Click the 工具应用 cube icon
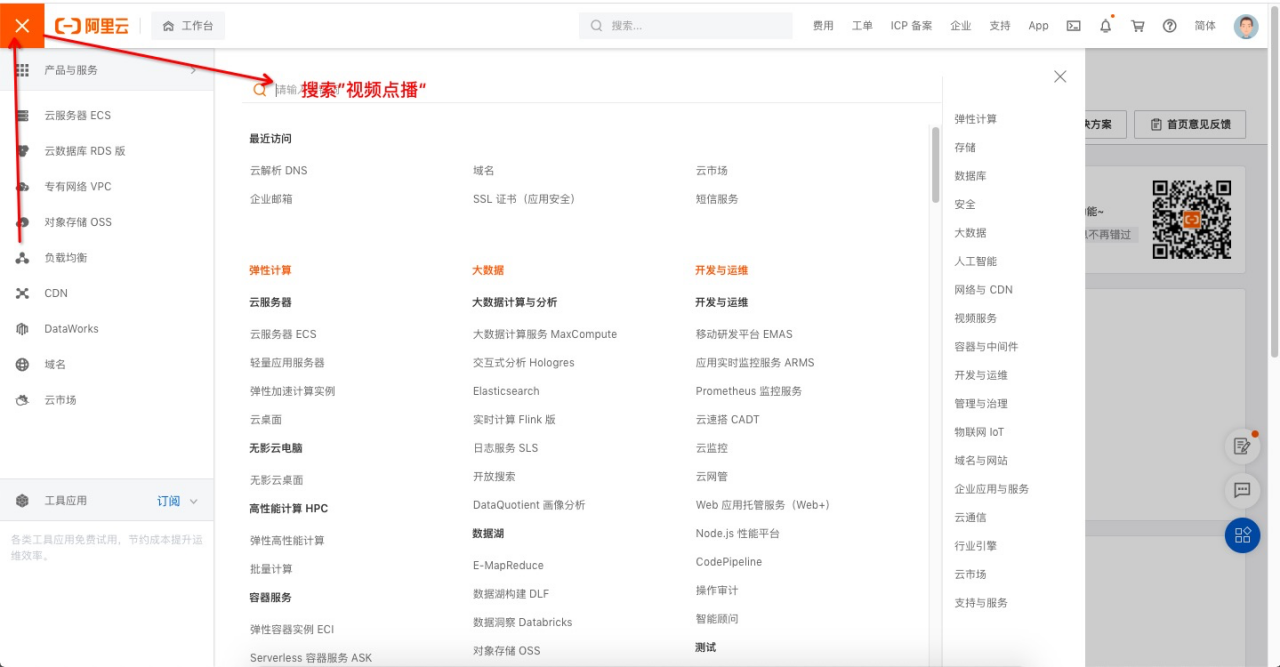Screen dimensions: 1280x667 tap(22, 501)
